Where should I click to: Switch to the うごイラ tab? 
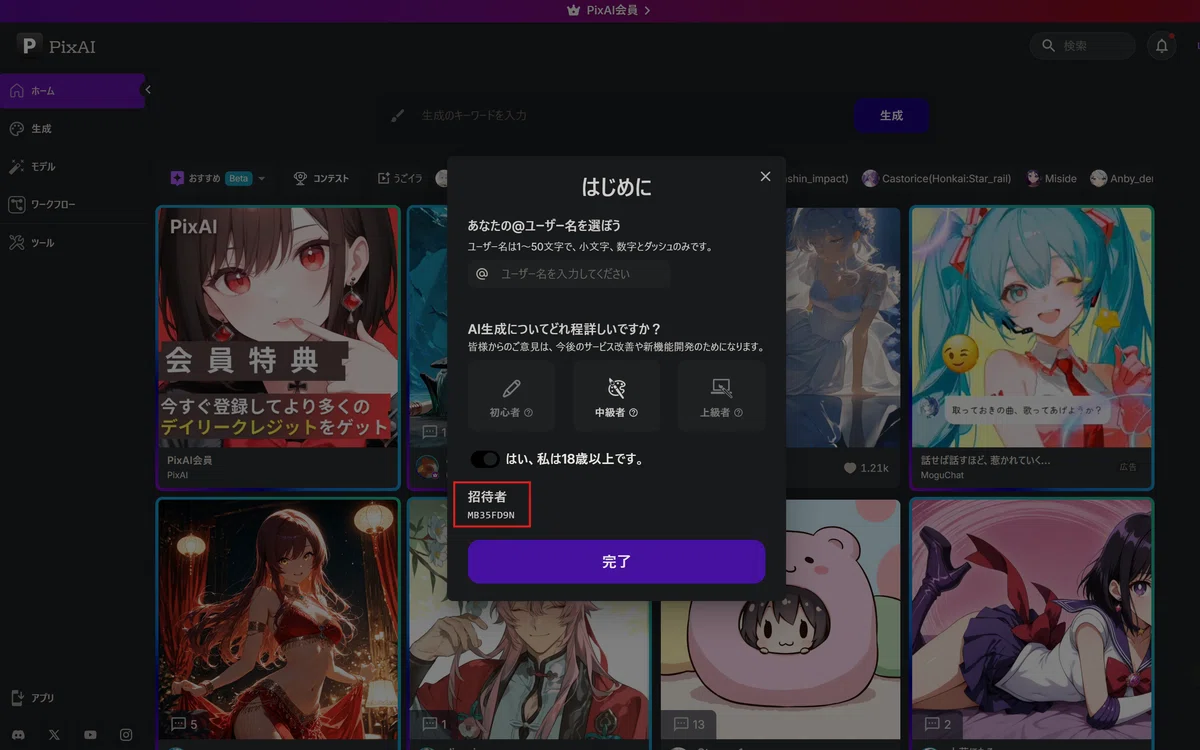[400, 178]
